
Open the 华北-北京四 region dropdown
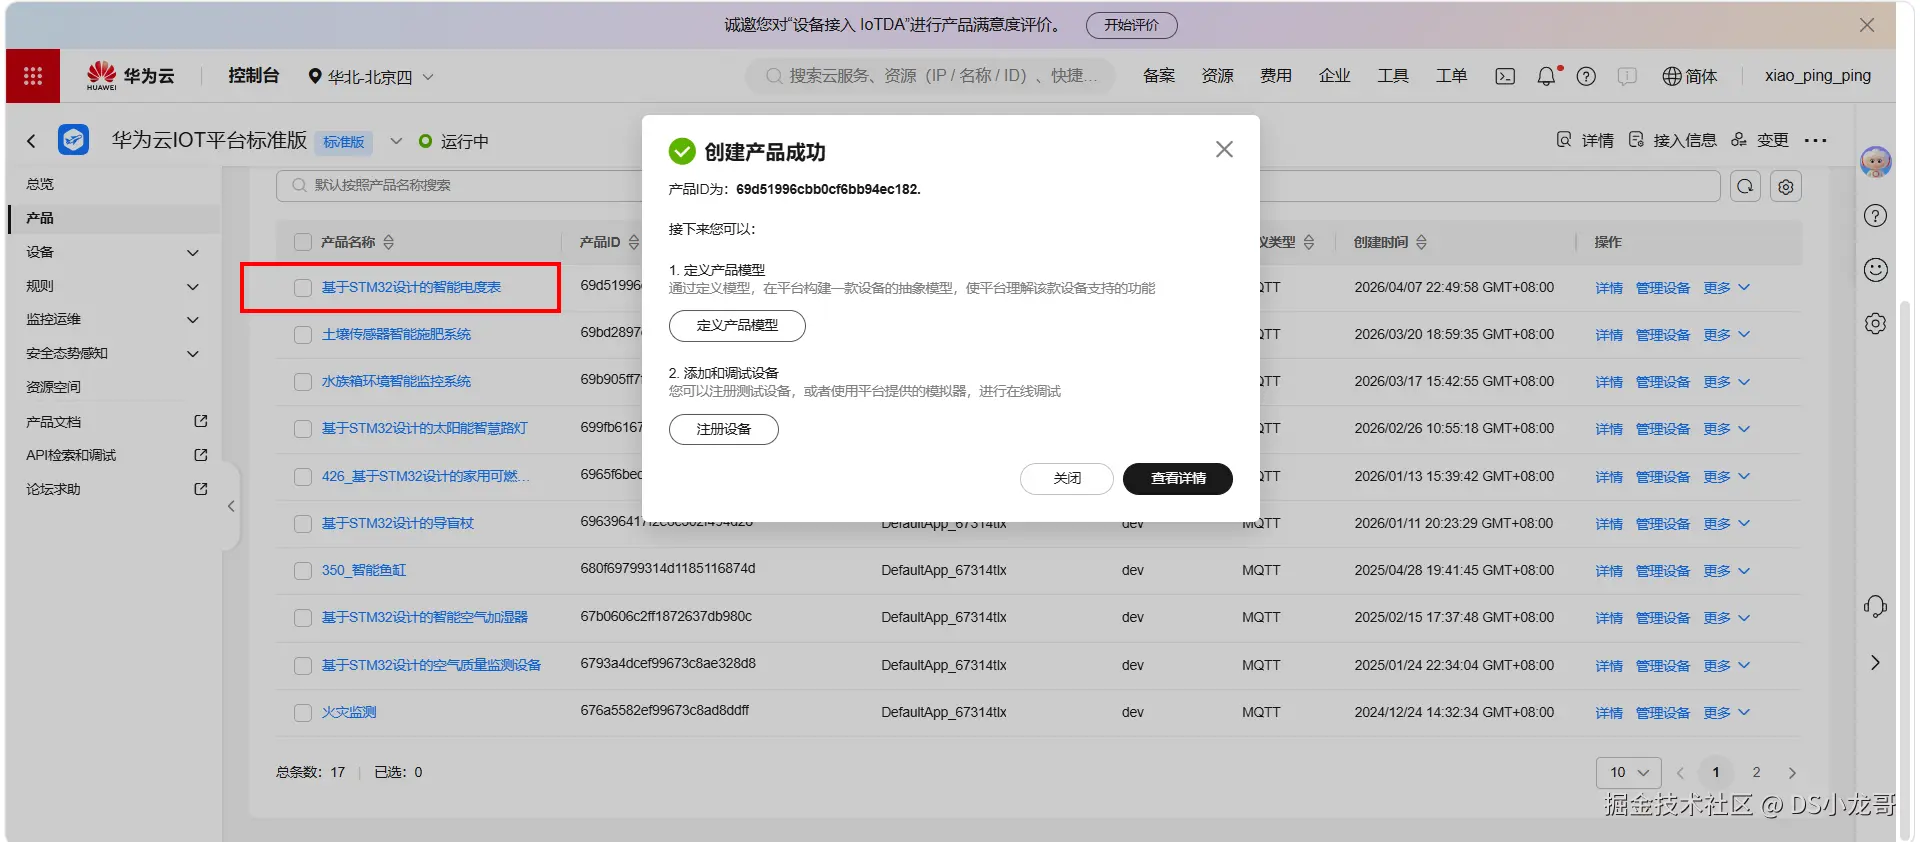[x=371, y=76]
